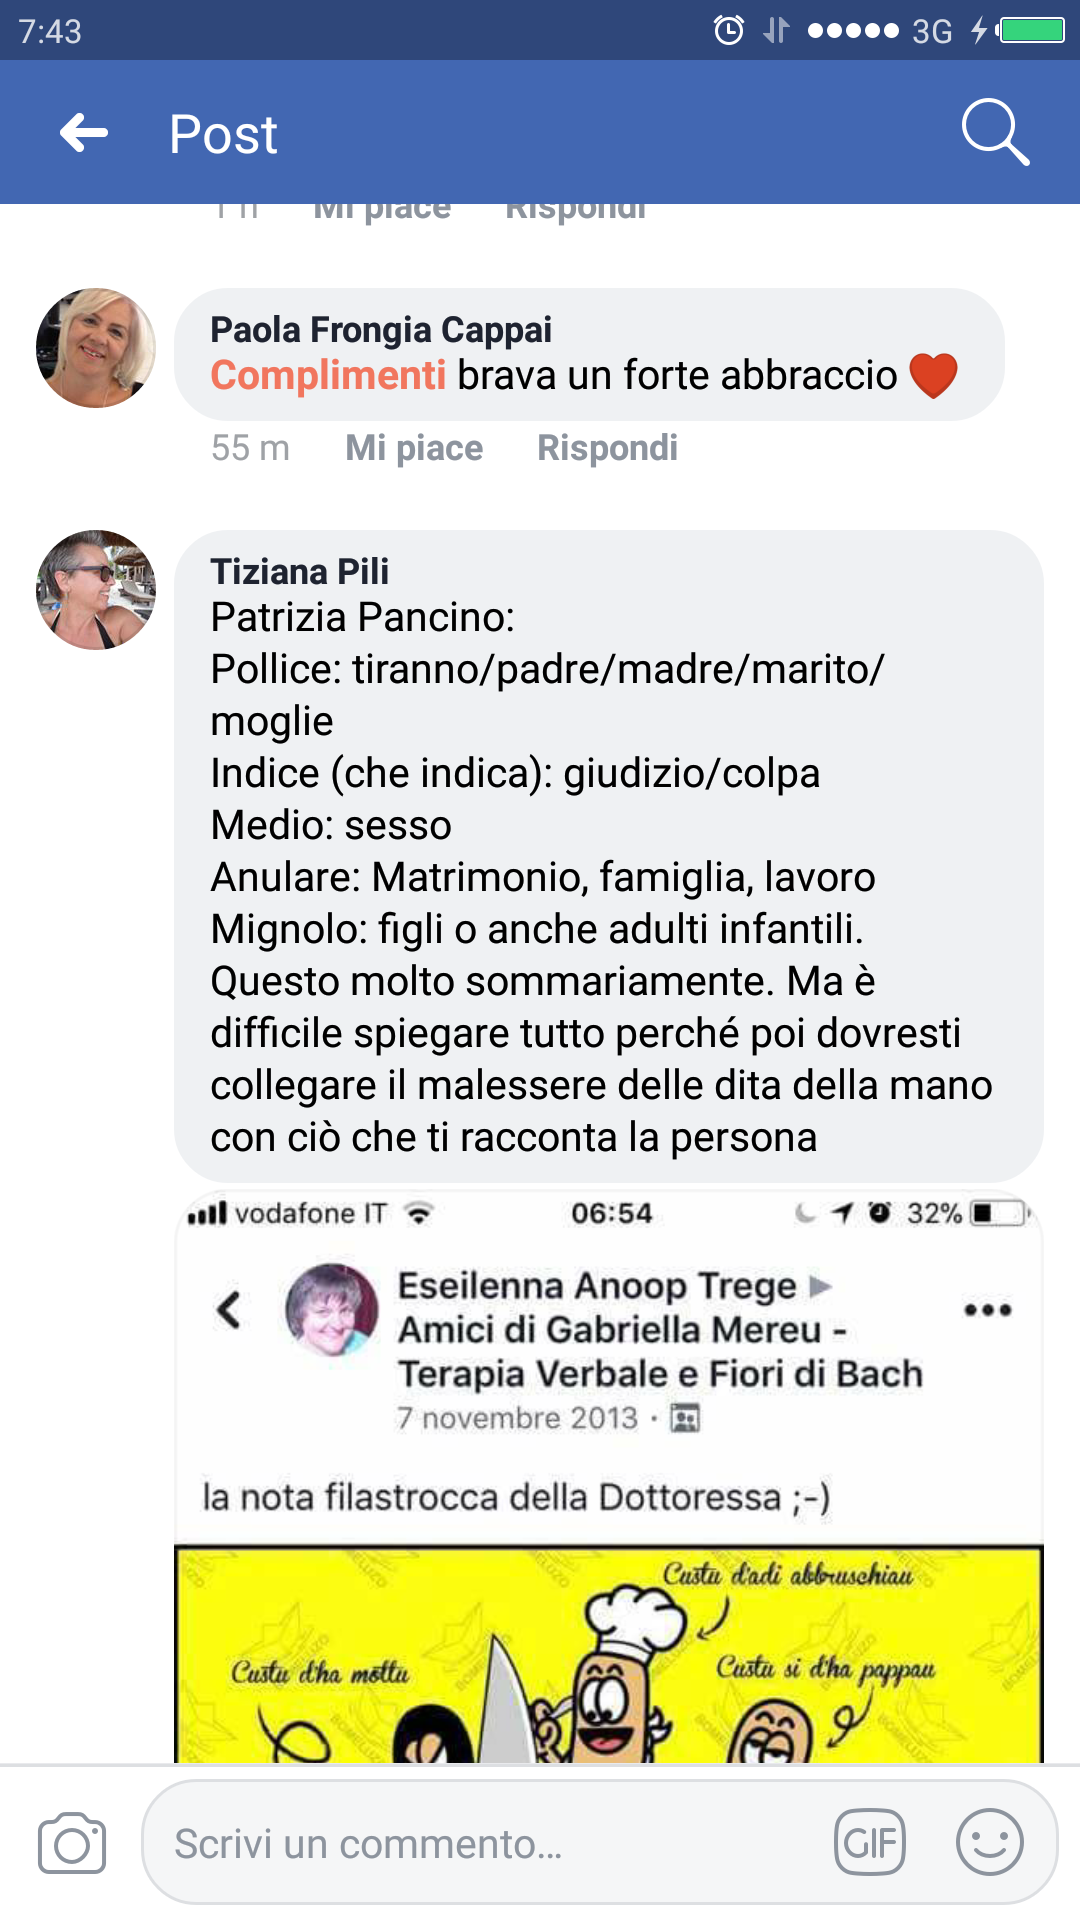Tap the battery indicator in status bar
Image resolution: width=1080 pixels, height=1920 pixels.
click(x=1031, y=30)
